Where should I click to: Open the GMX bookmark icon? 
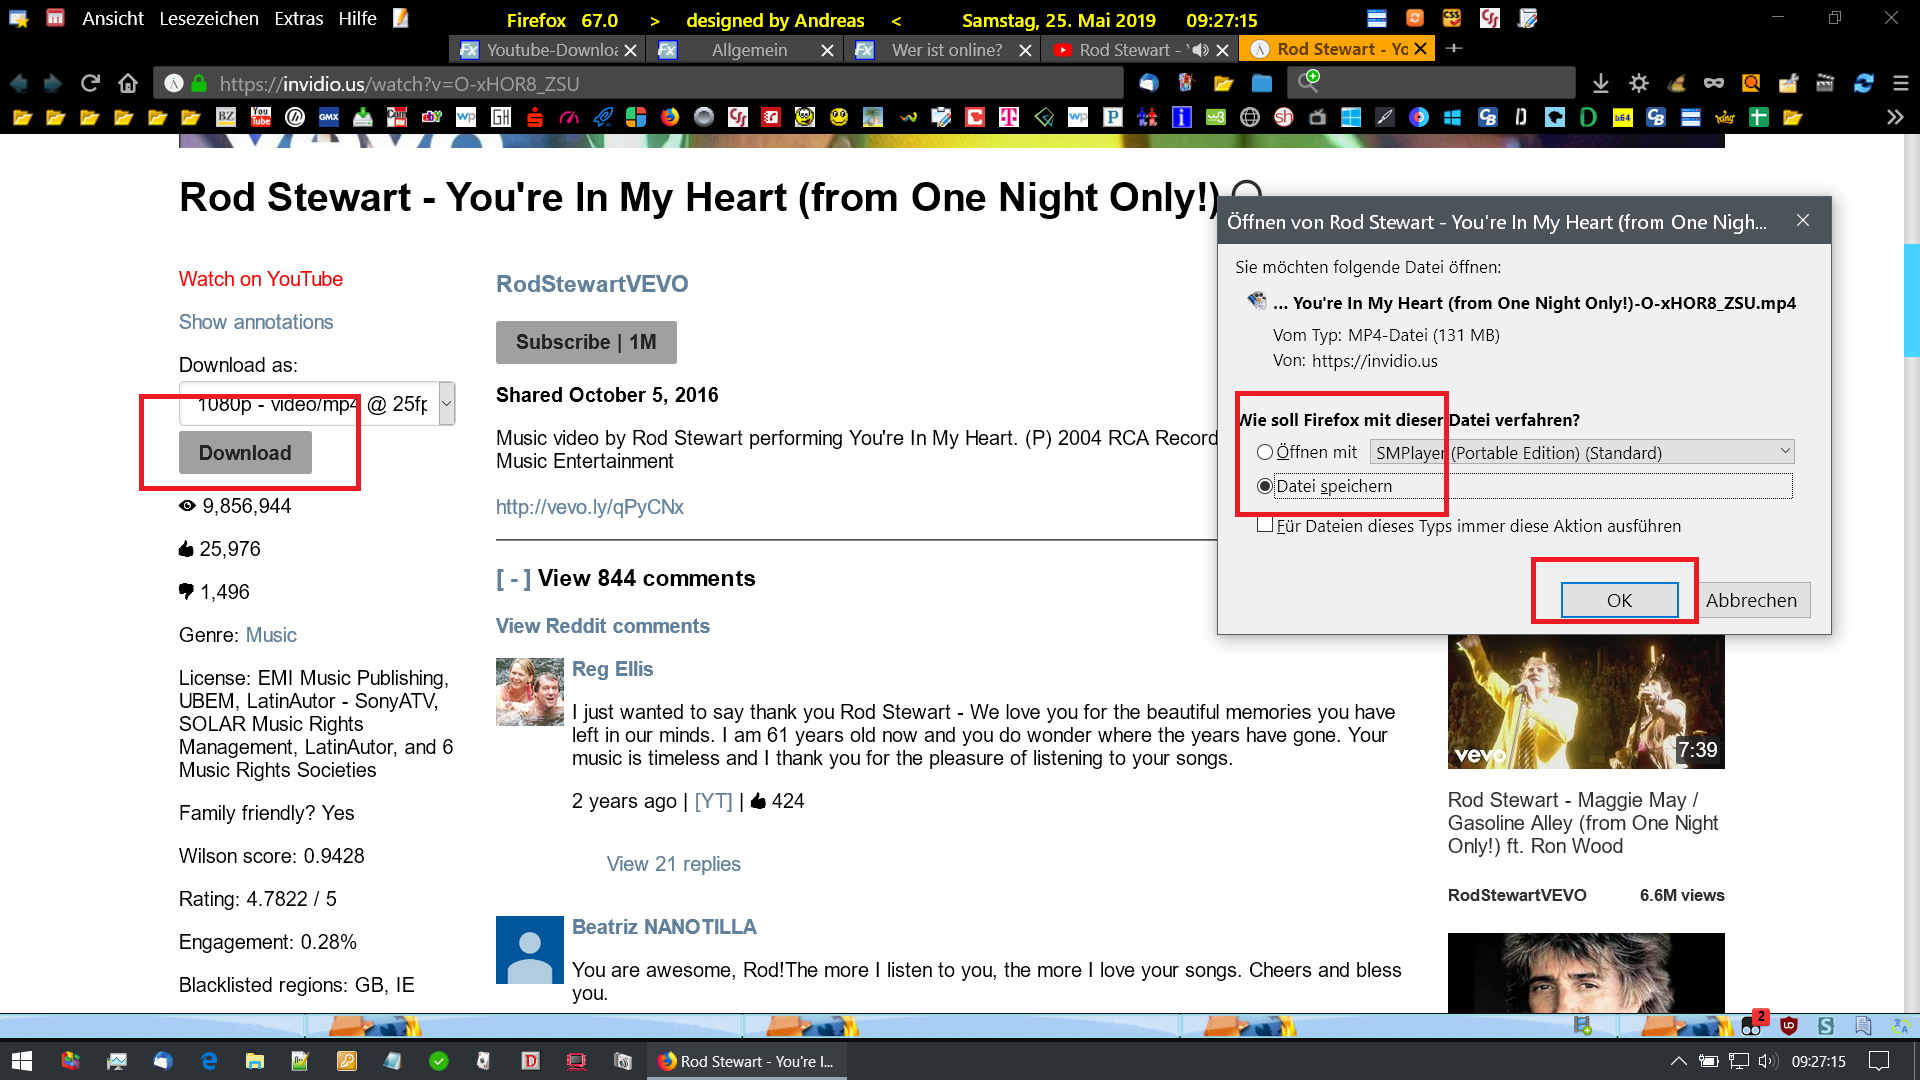click(329, 118)
